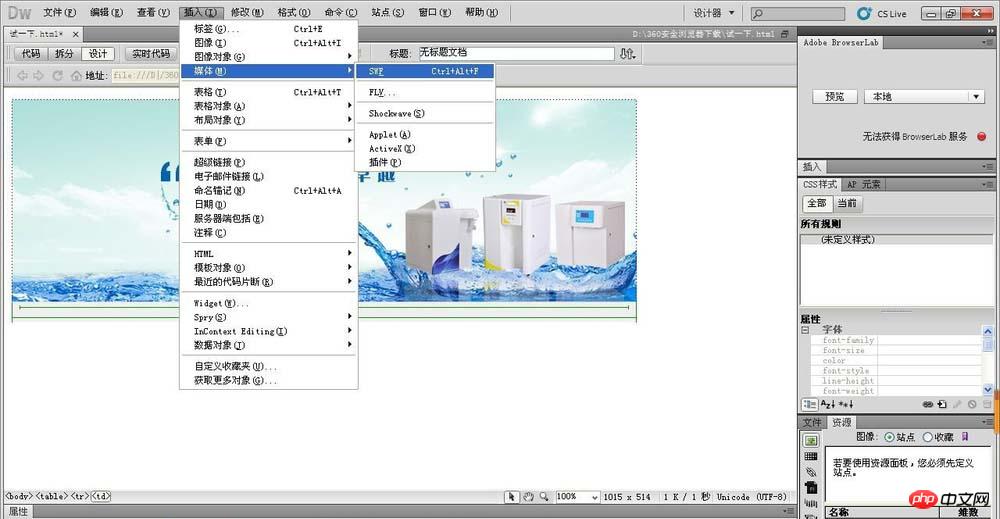Click attach style sheet link icon
1000x519 pixels.
[928, 403]
